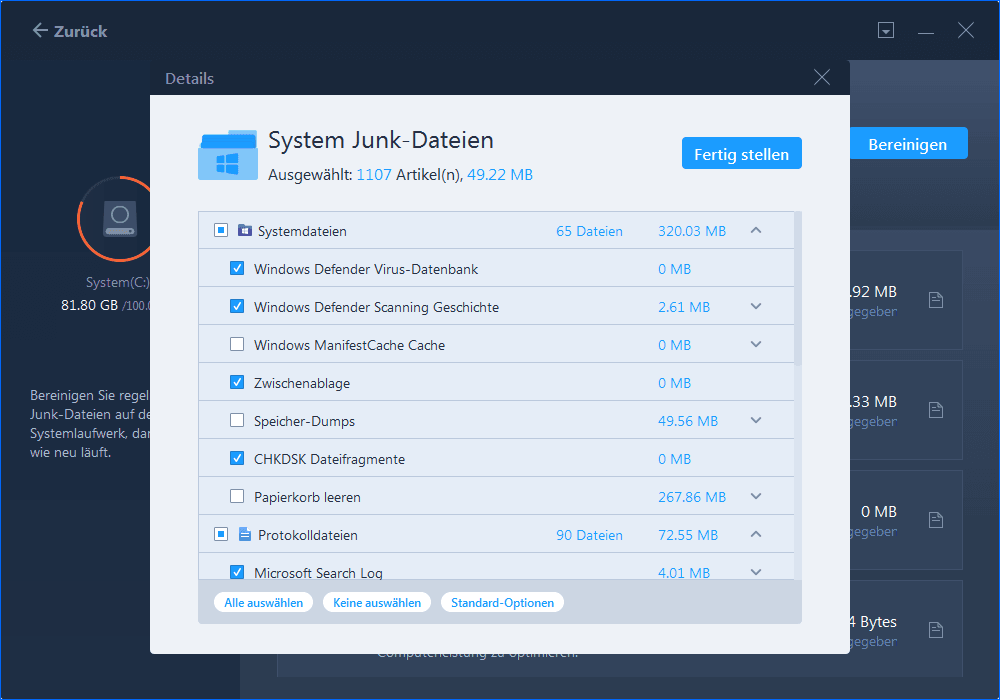The width and height of the screenshot is (1000, 700).
Task: Click the Bereinigen button in the background window
Action: (x=908, y=144)
